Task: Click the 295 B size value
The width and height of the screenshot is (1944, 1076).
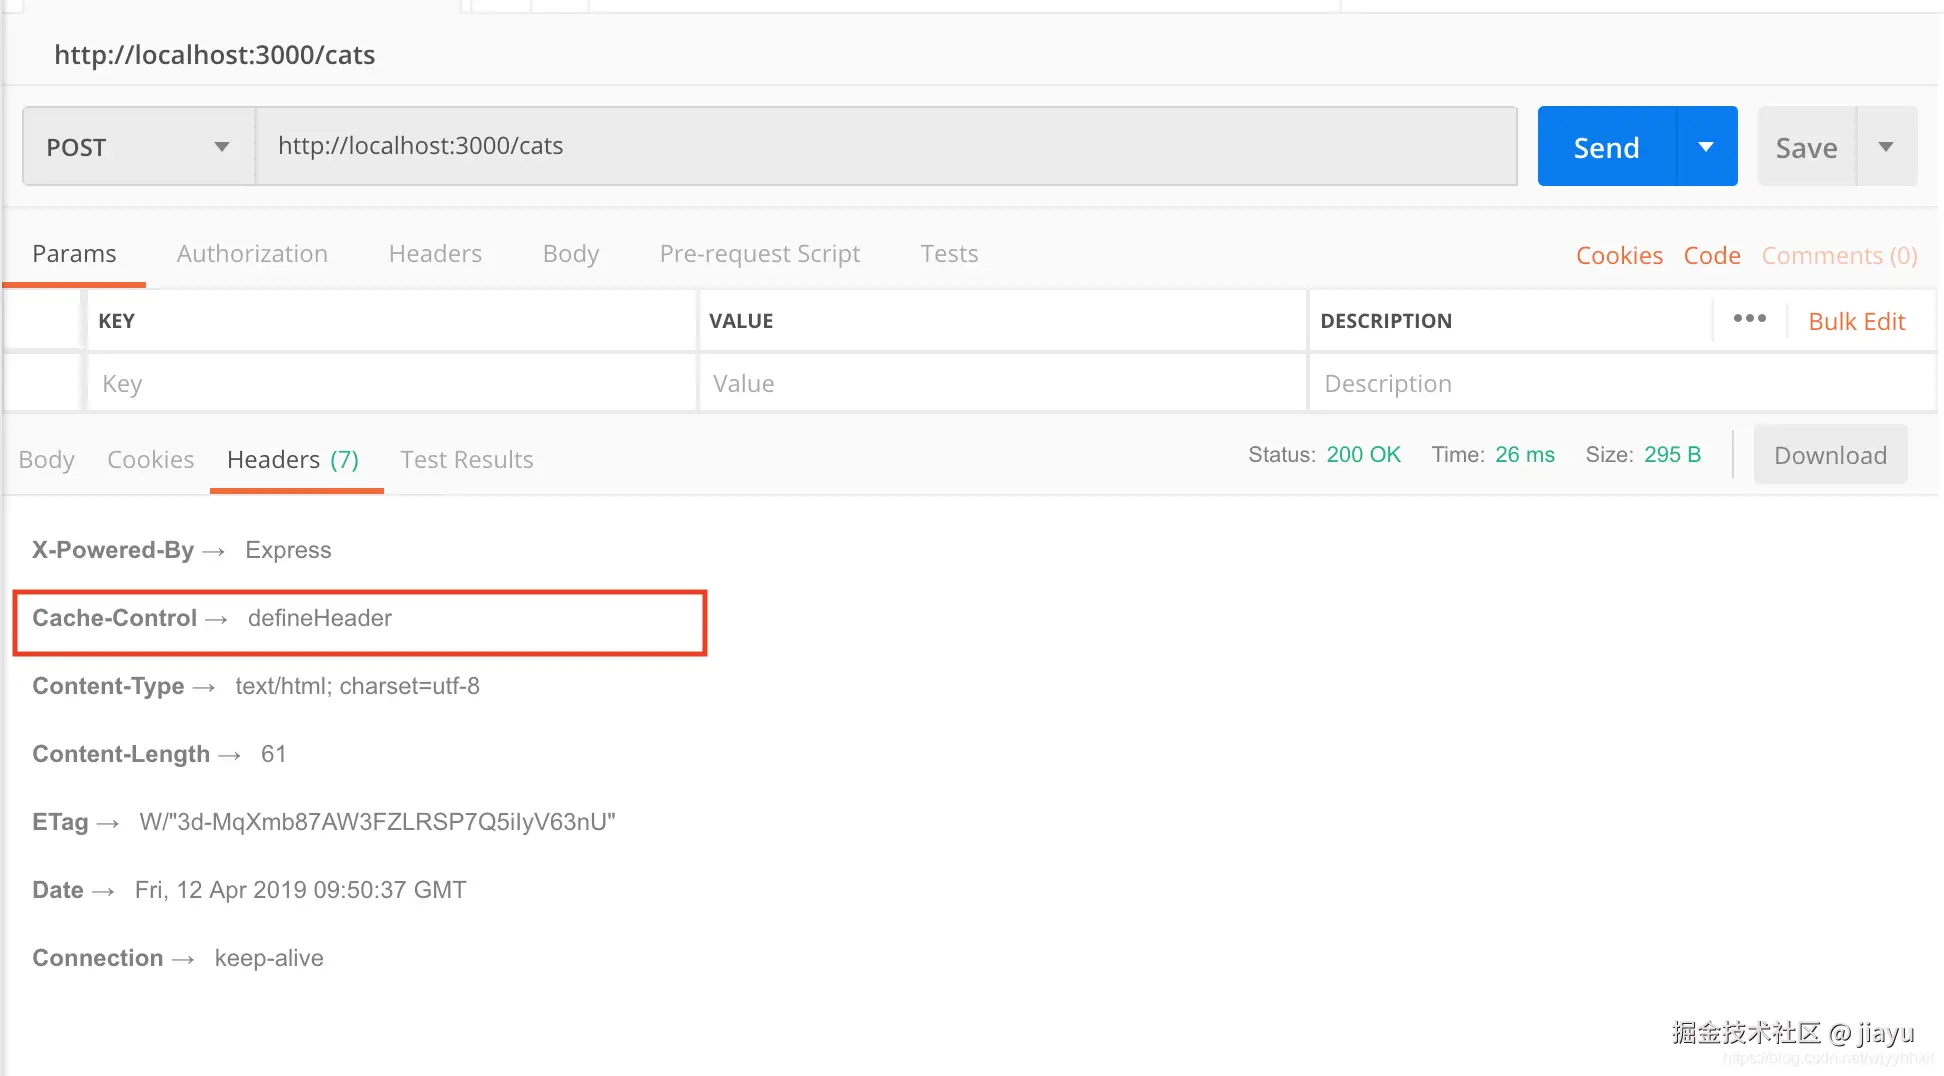Action: pos(1673,455)
